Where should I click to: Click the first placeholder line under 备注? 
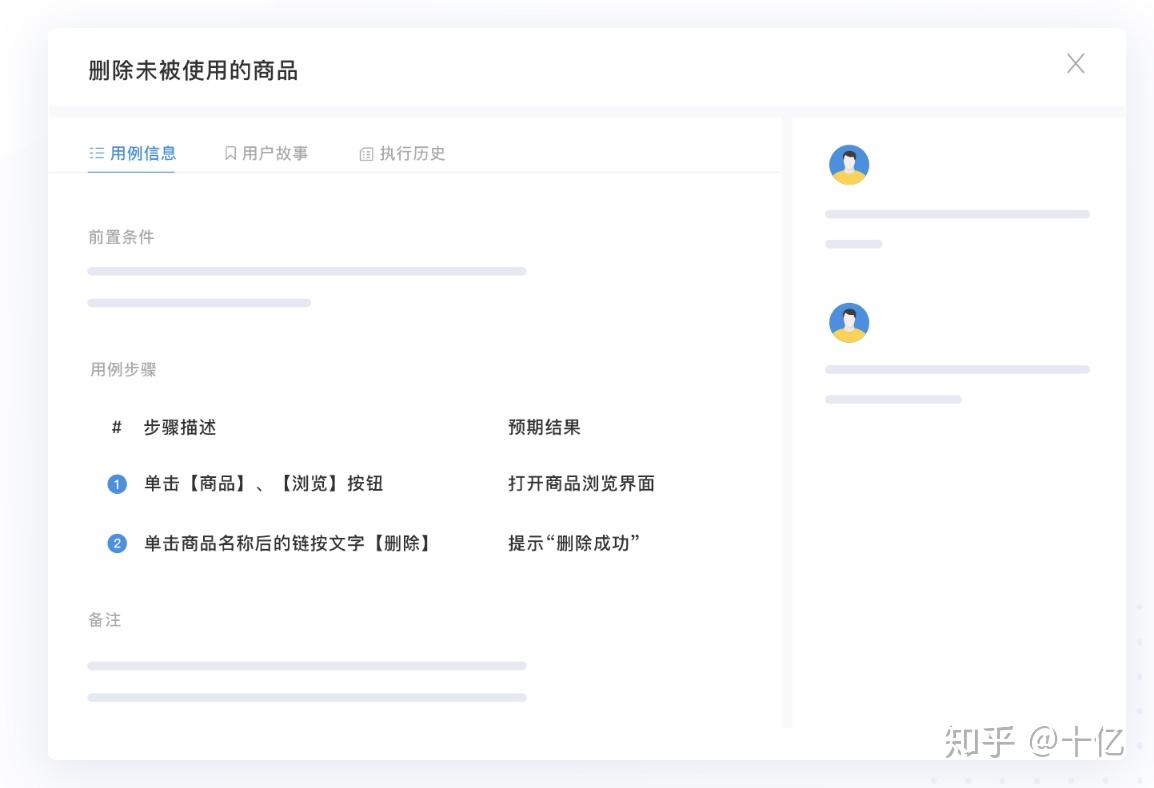click(307, 664)
